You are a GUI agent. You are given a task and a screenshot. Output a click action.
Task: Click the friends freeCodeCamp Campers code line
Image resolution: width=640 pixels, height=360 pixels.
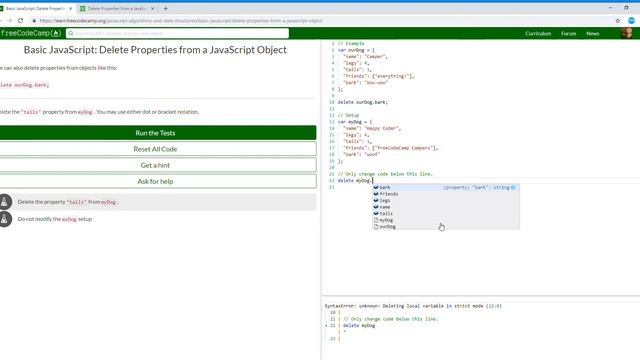[x=390, y=148]
